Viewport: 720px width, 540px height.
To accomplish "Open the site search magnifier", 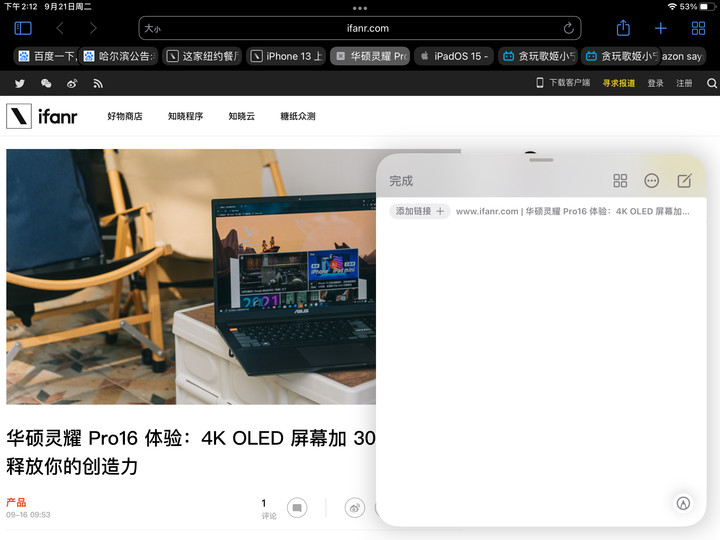I will click(712, 84).
